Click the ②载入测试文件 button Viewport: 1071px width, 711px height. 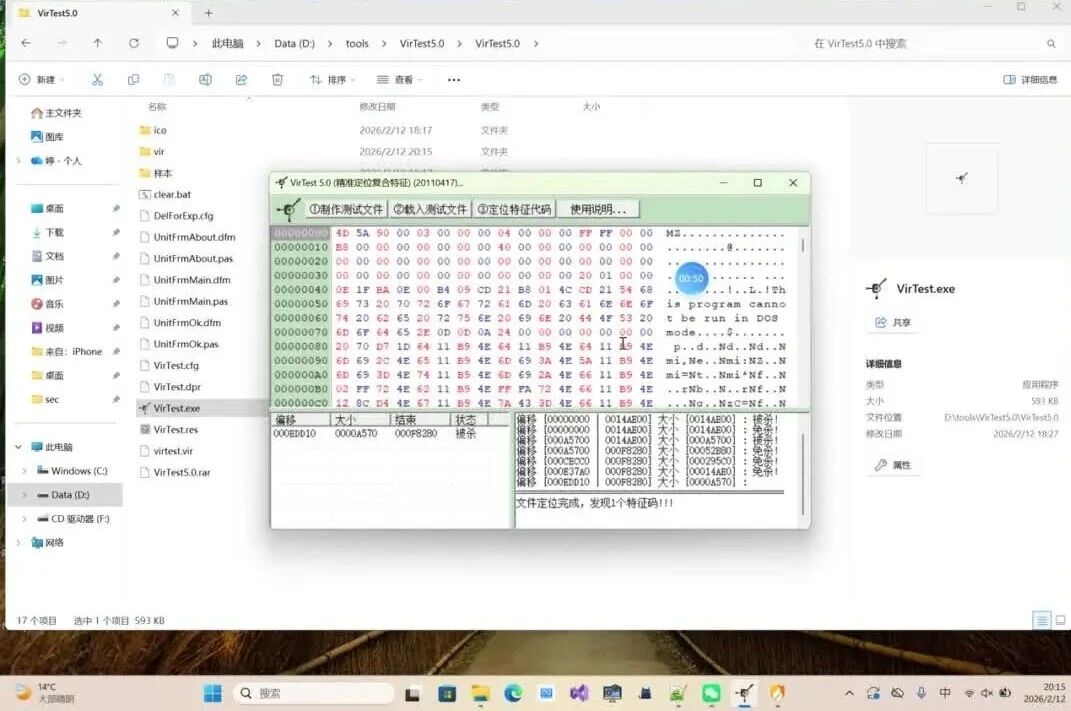pyautogui.click(x=430, y=209)
